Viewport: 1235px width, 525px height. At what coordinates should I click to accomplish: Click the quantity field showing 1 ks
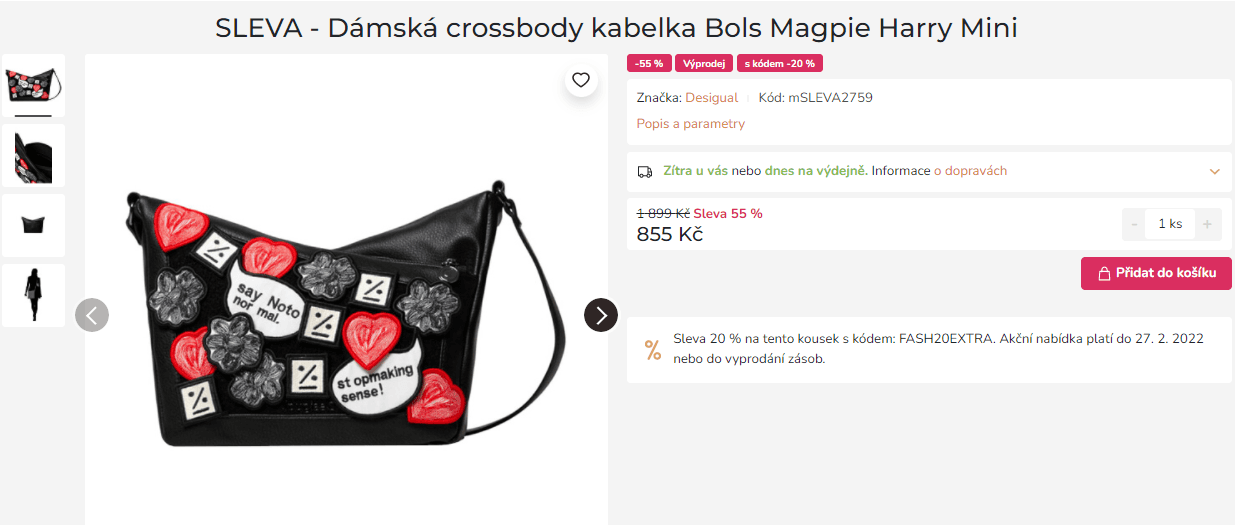tap(1171, 224)
